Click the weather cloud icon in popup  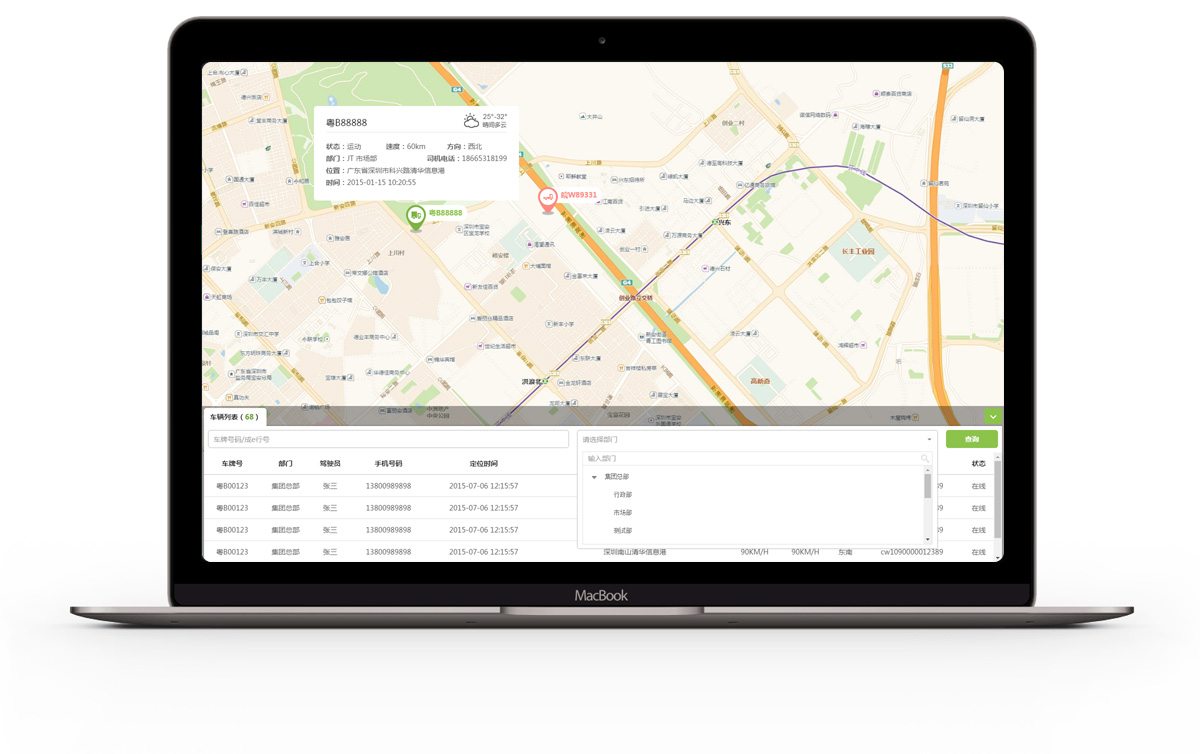(x=470, y=121)
